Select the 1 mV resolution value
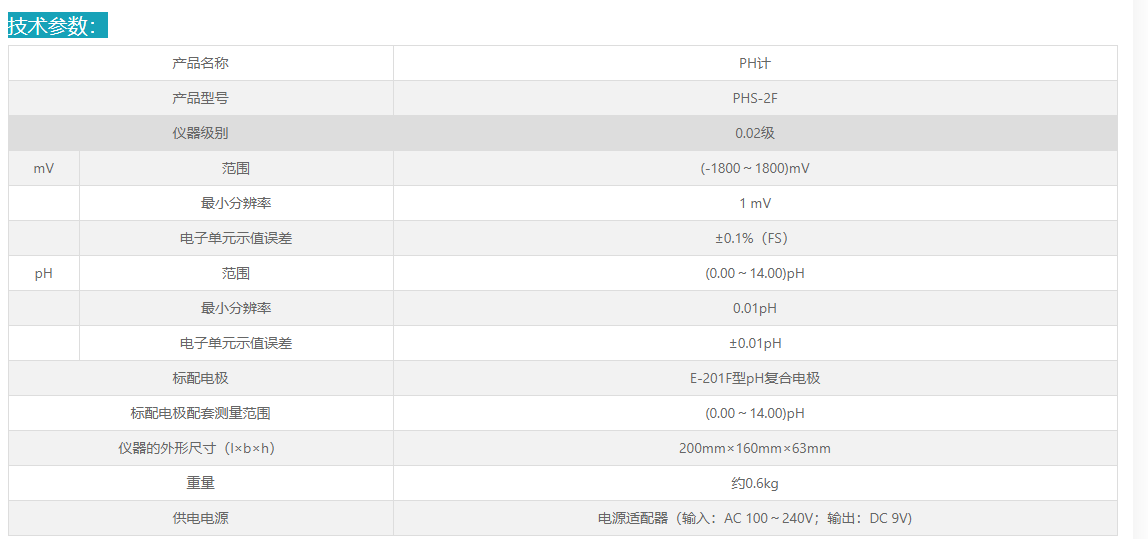This screenshot has width=1148, height=539. click(754, 203)
